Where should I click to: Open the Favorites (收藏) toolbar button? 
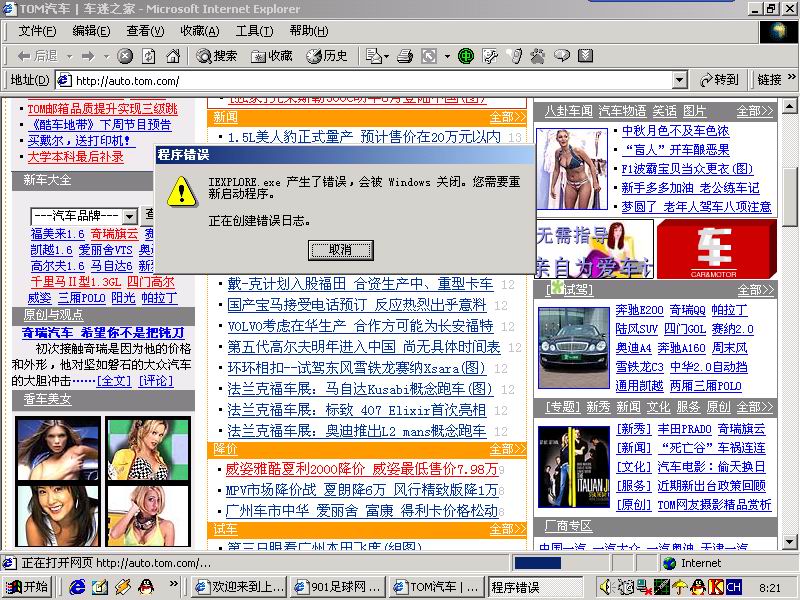[x=272, y=56]
